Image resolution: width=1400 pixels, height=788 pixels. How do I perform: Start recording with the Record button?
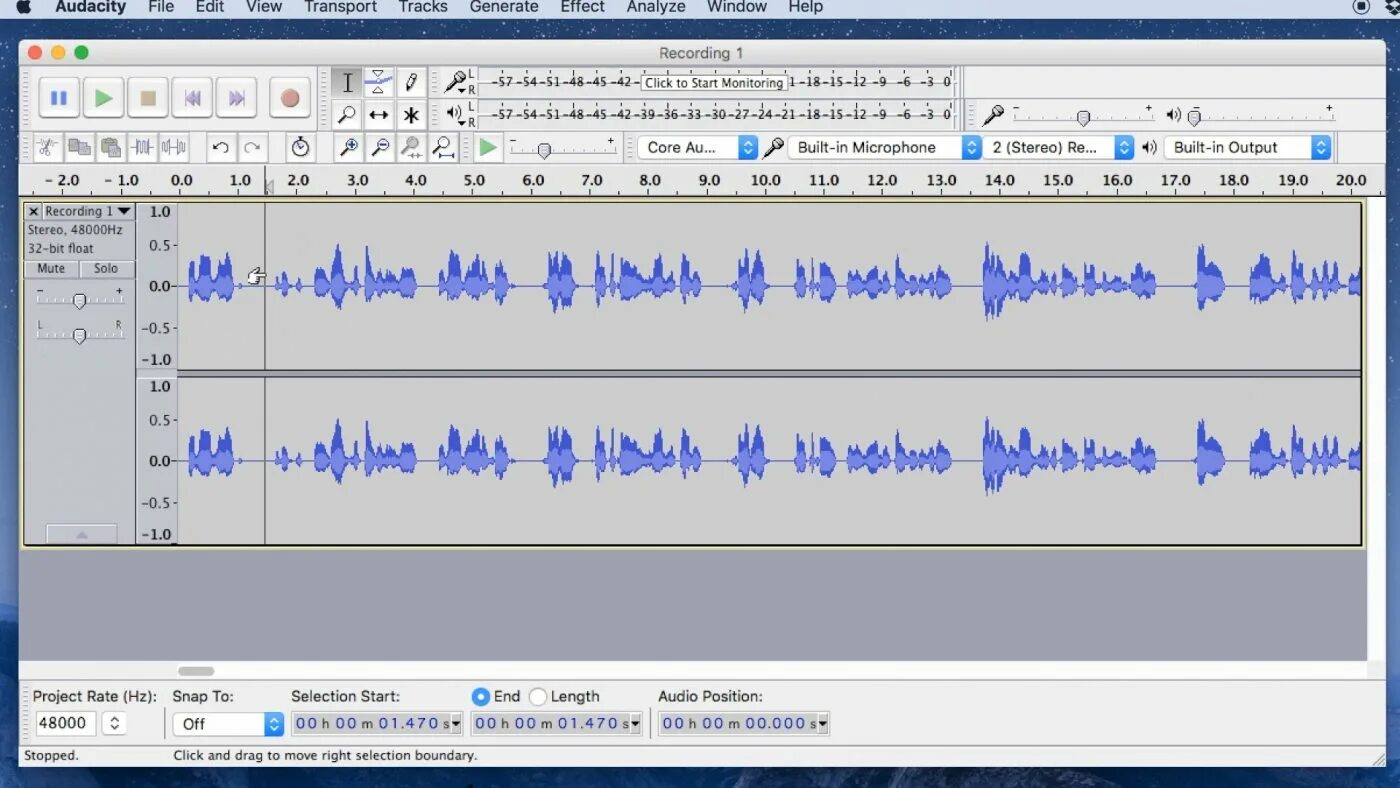click(x=290, y=98)
